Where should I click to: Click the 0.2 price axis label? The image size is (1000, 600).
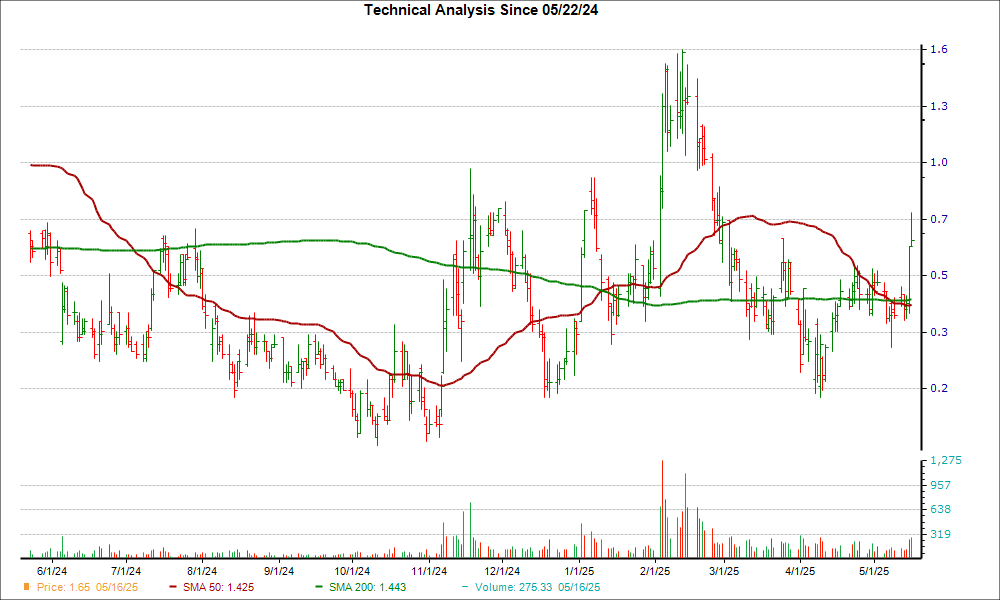(x=939, y=388)
